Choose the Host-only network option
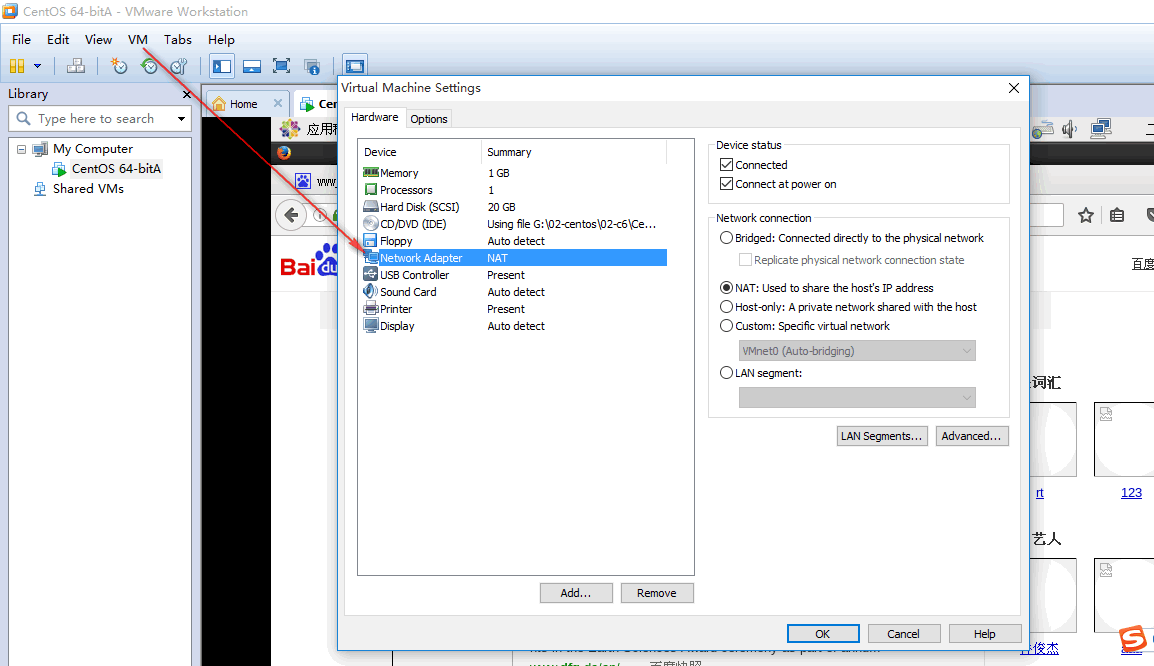The image size is (1154, 666). [x=726, y=307]
